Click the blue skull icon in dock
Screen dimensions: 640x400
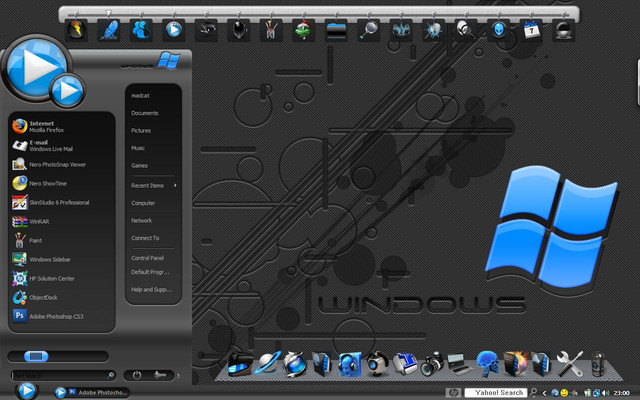coord(487,364)
